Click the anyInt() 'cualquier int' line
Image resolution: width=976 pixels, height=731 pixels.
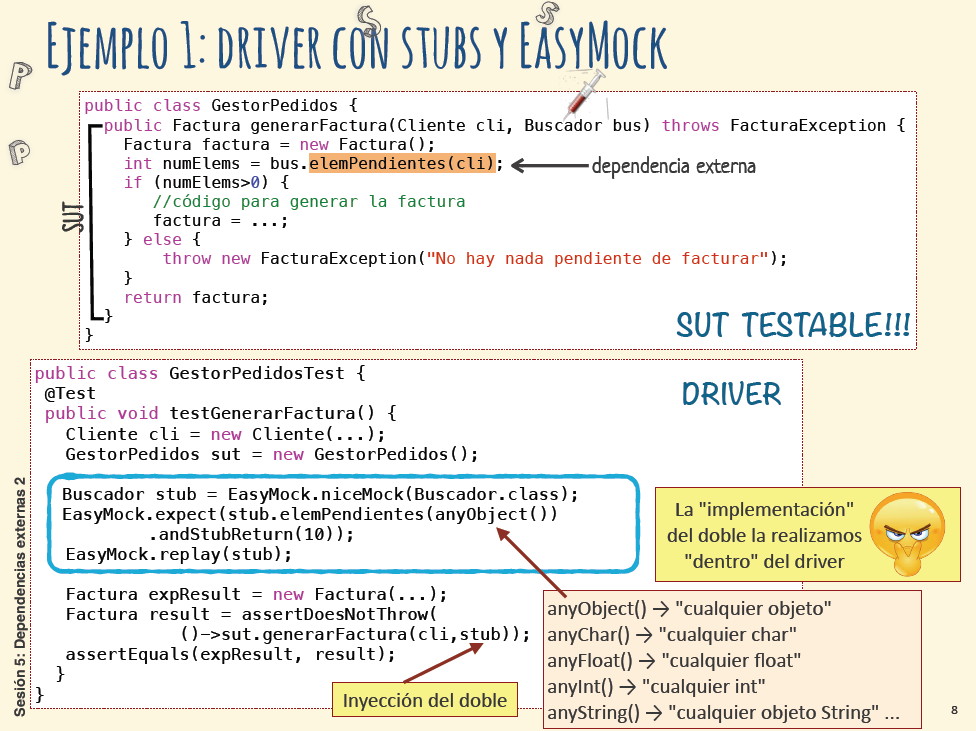click(656, 686)
